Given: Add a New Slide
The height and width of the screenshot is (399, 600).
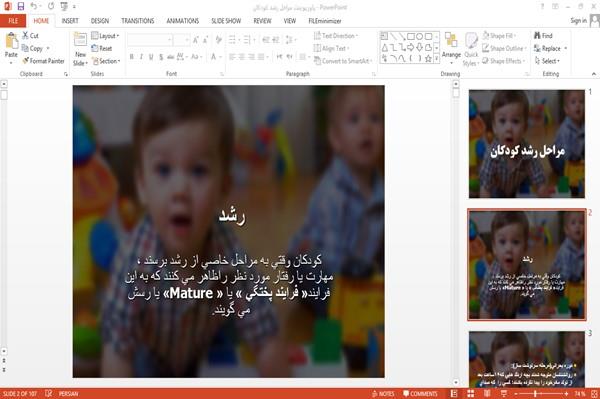Looking at the screenshot, I should click(x=80, y=49).
